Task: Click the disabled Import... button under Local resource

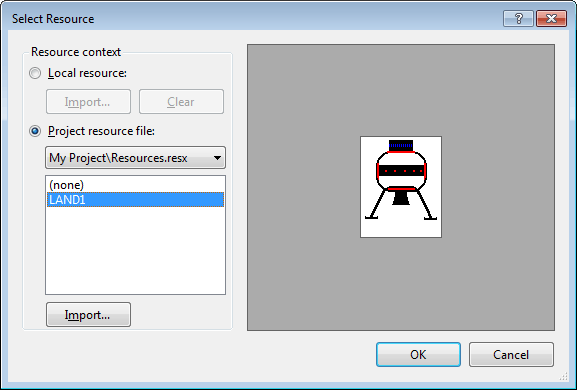Action: click(88, 102)
